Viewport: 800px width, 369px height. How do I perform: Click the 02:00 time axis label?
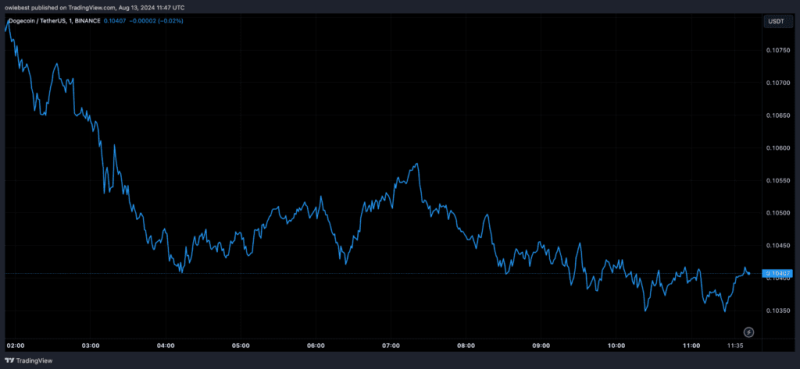(x=16, y=346)
